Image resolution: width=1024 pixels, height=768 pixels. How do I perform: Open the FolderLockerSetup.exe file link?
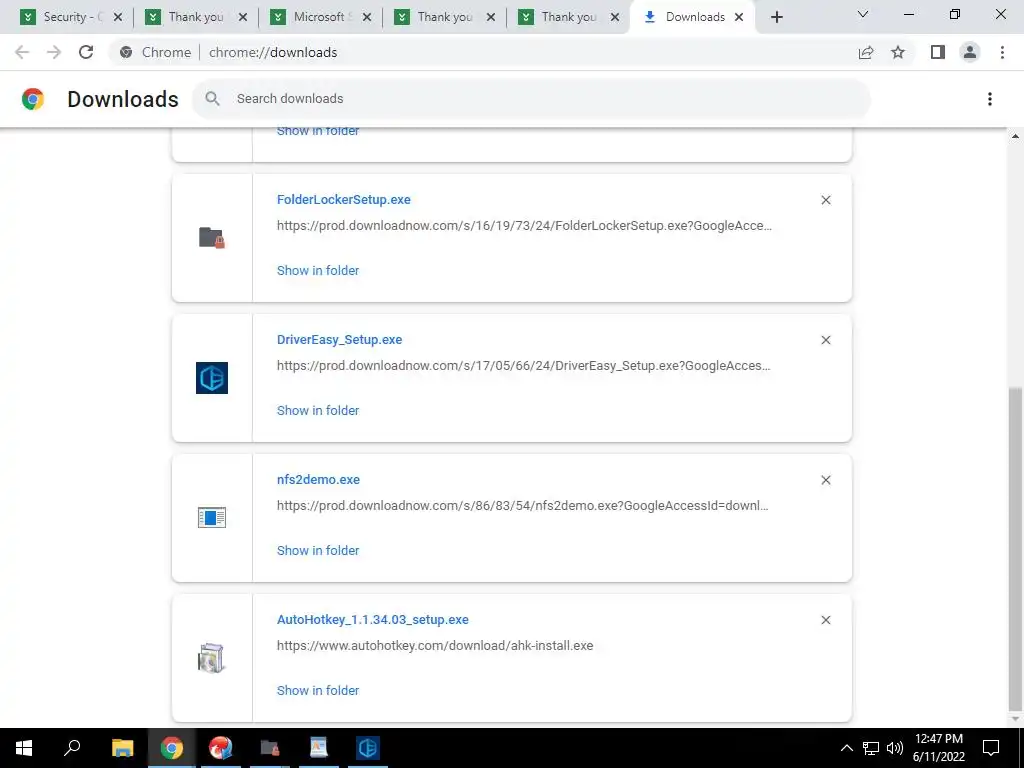pyautogui.click(x=344, y=200)
